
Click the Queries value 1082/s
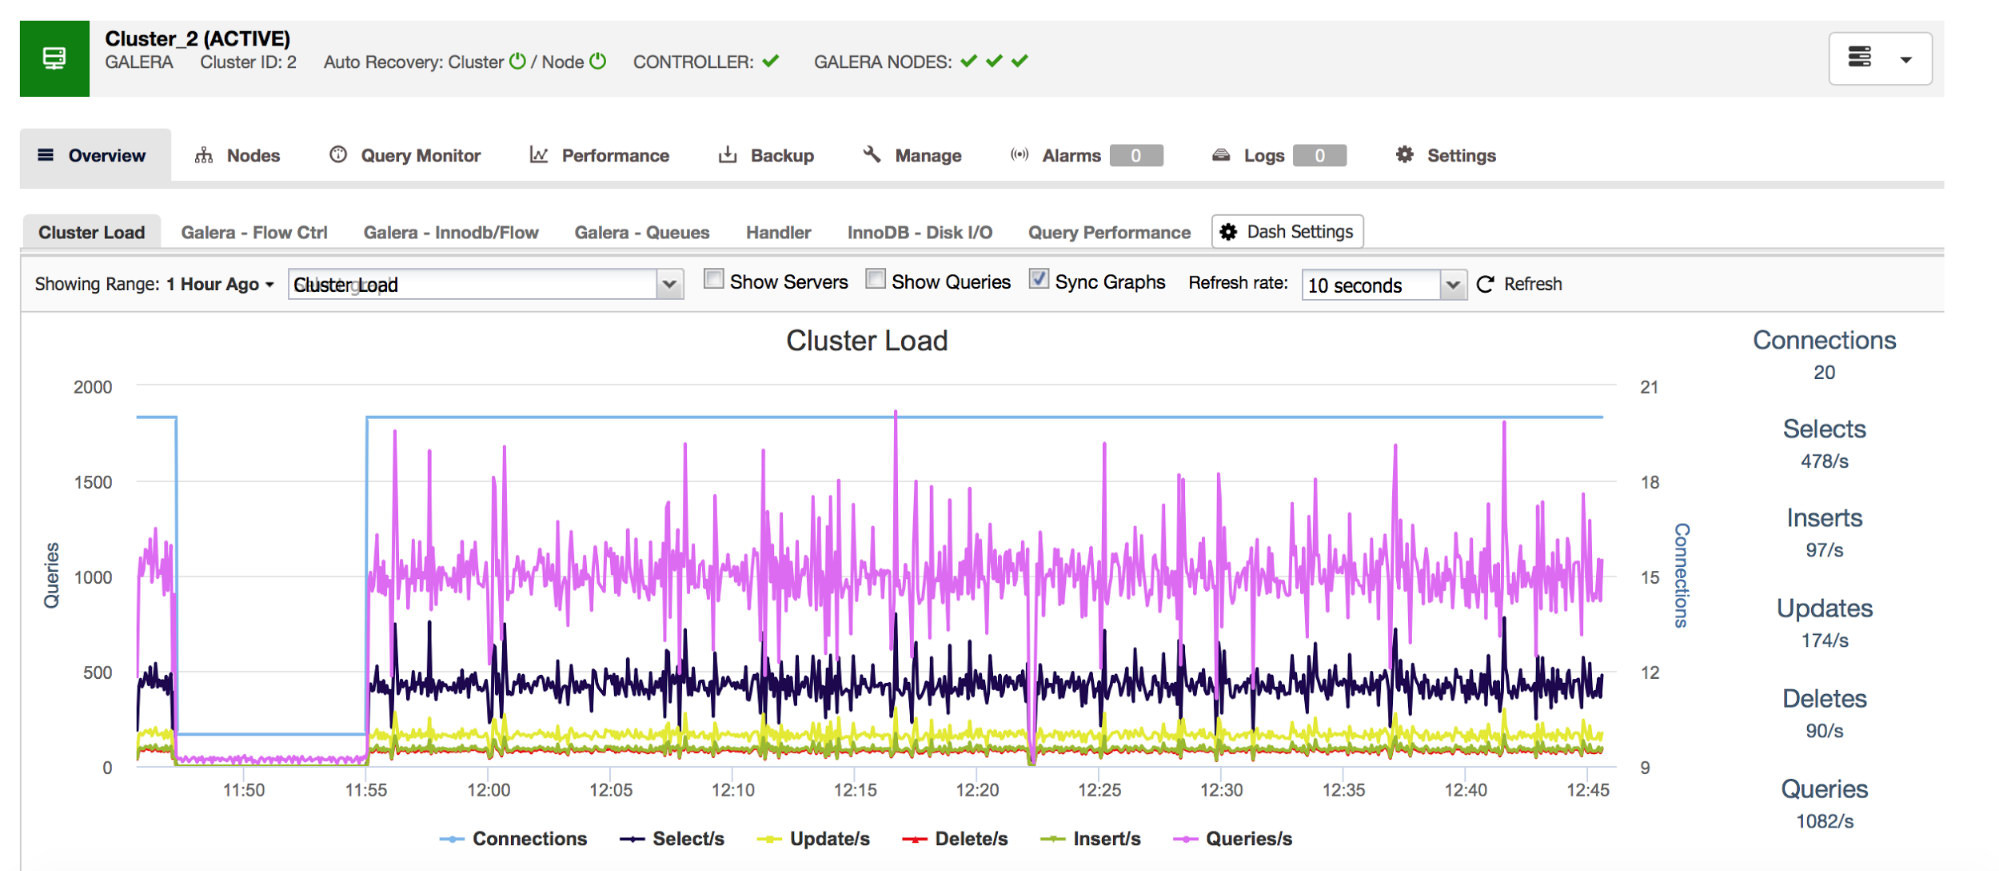coord(1824,821)
